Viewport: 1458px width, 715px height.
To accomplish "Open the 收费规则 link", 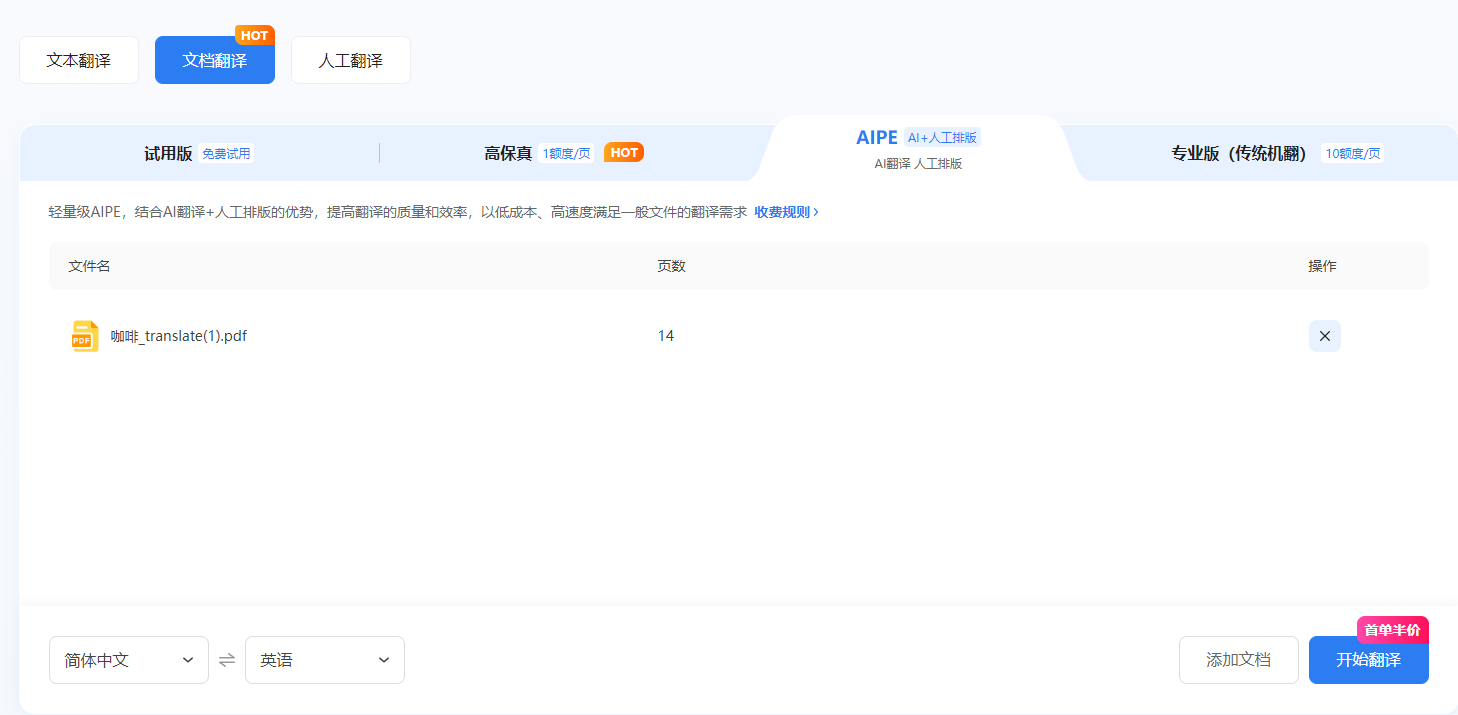I will 787,212.
